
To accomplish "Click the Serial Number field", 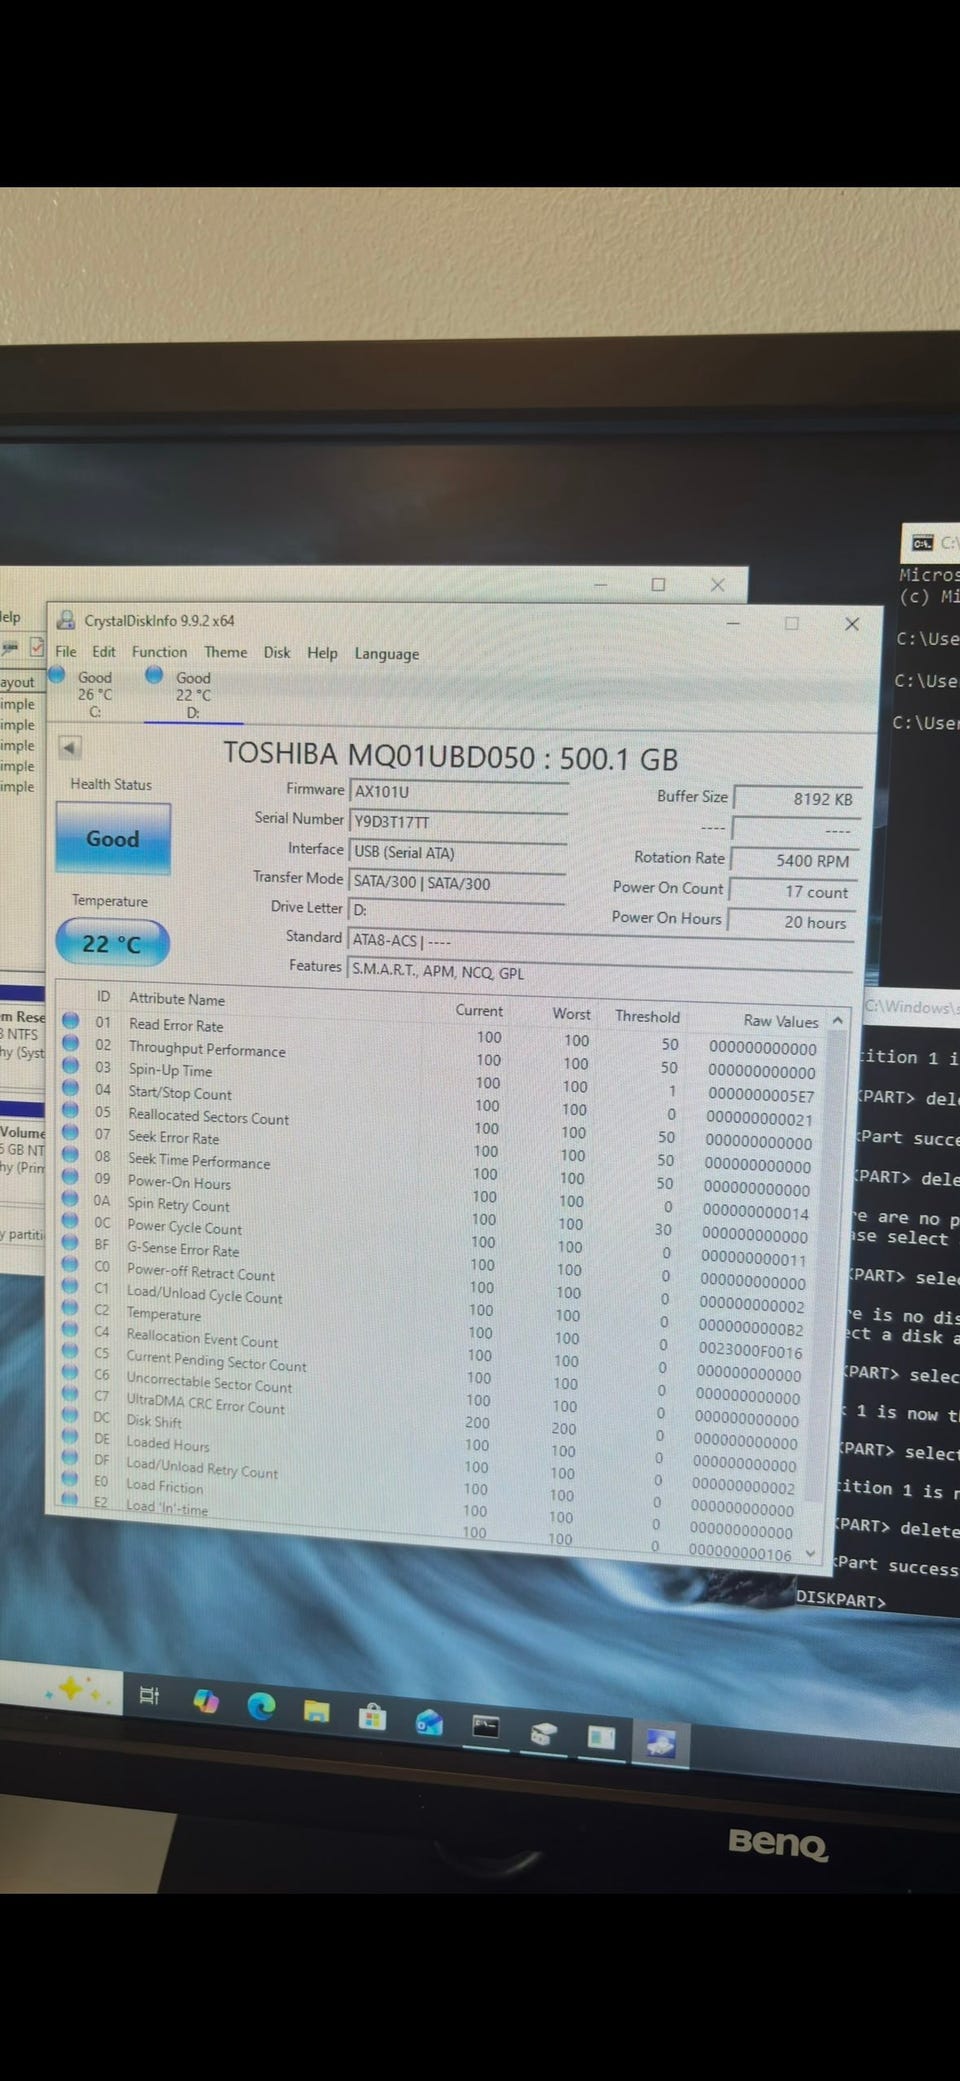I will click(459, 822).
